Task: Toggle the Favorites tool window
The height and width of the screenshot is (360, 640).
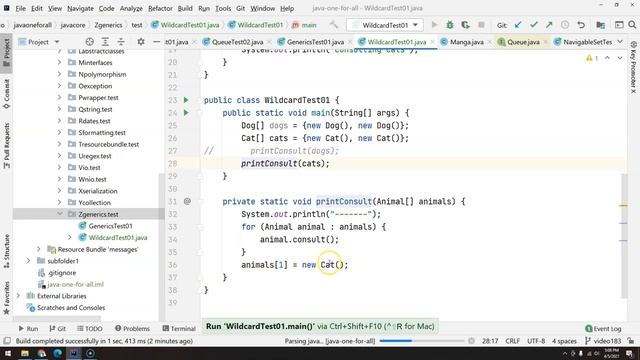Action: [x=7, y=298]
